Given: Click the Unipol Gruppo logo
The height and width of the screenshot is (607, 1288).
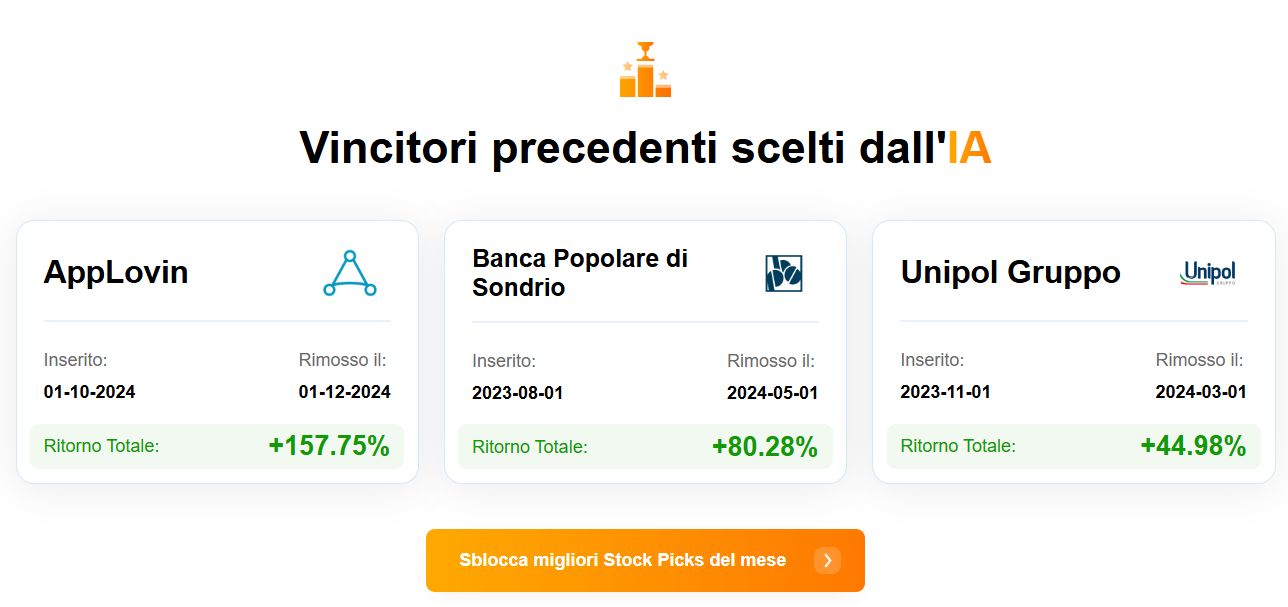Looking at the screenshot, I should click(1208, 273).
